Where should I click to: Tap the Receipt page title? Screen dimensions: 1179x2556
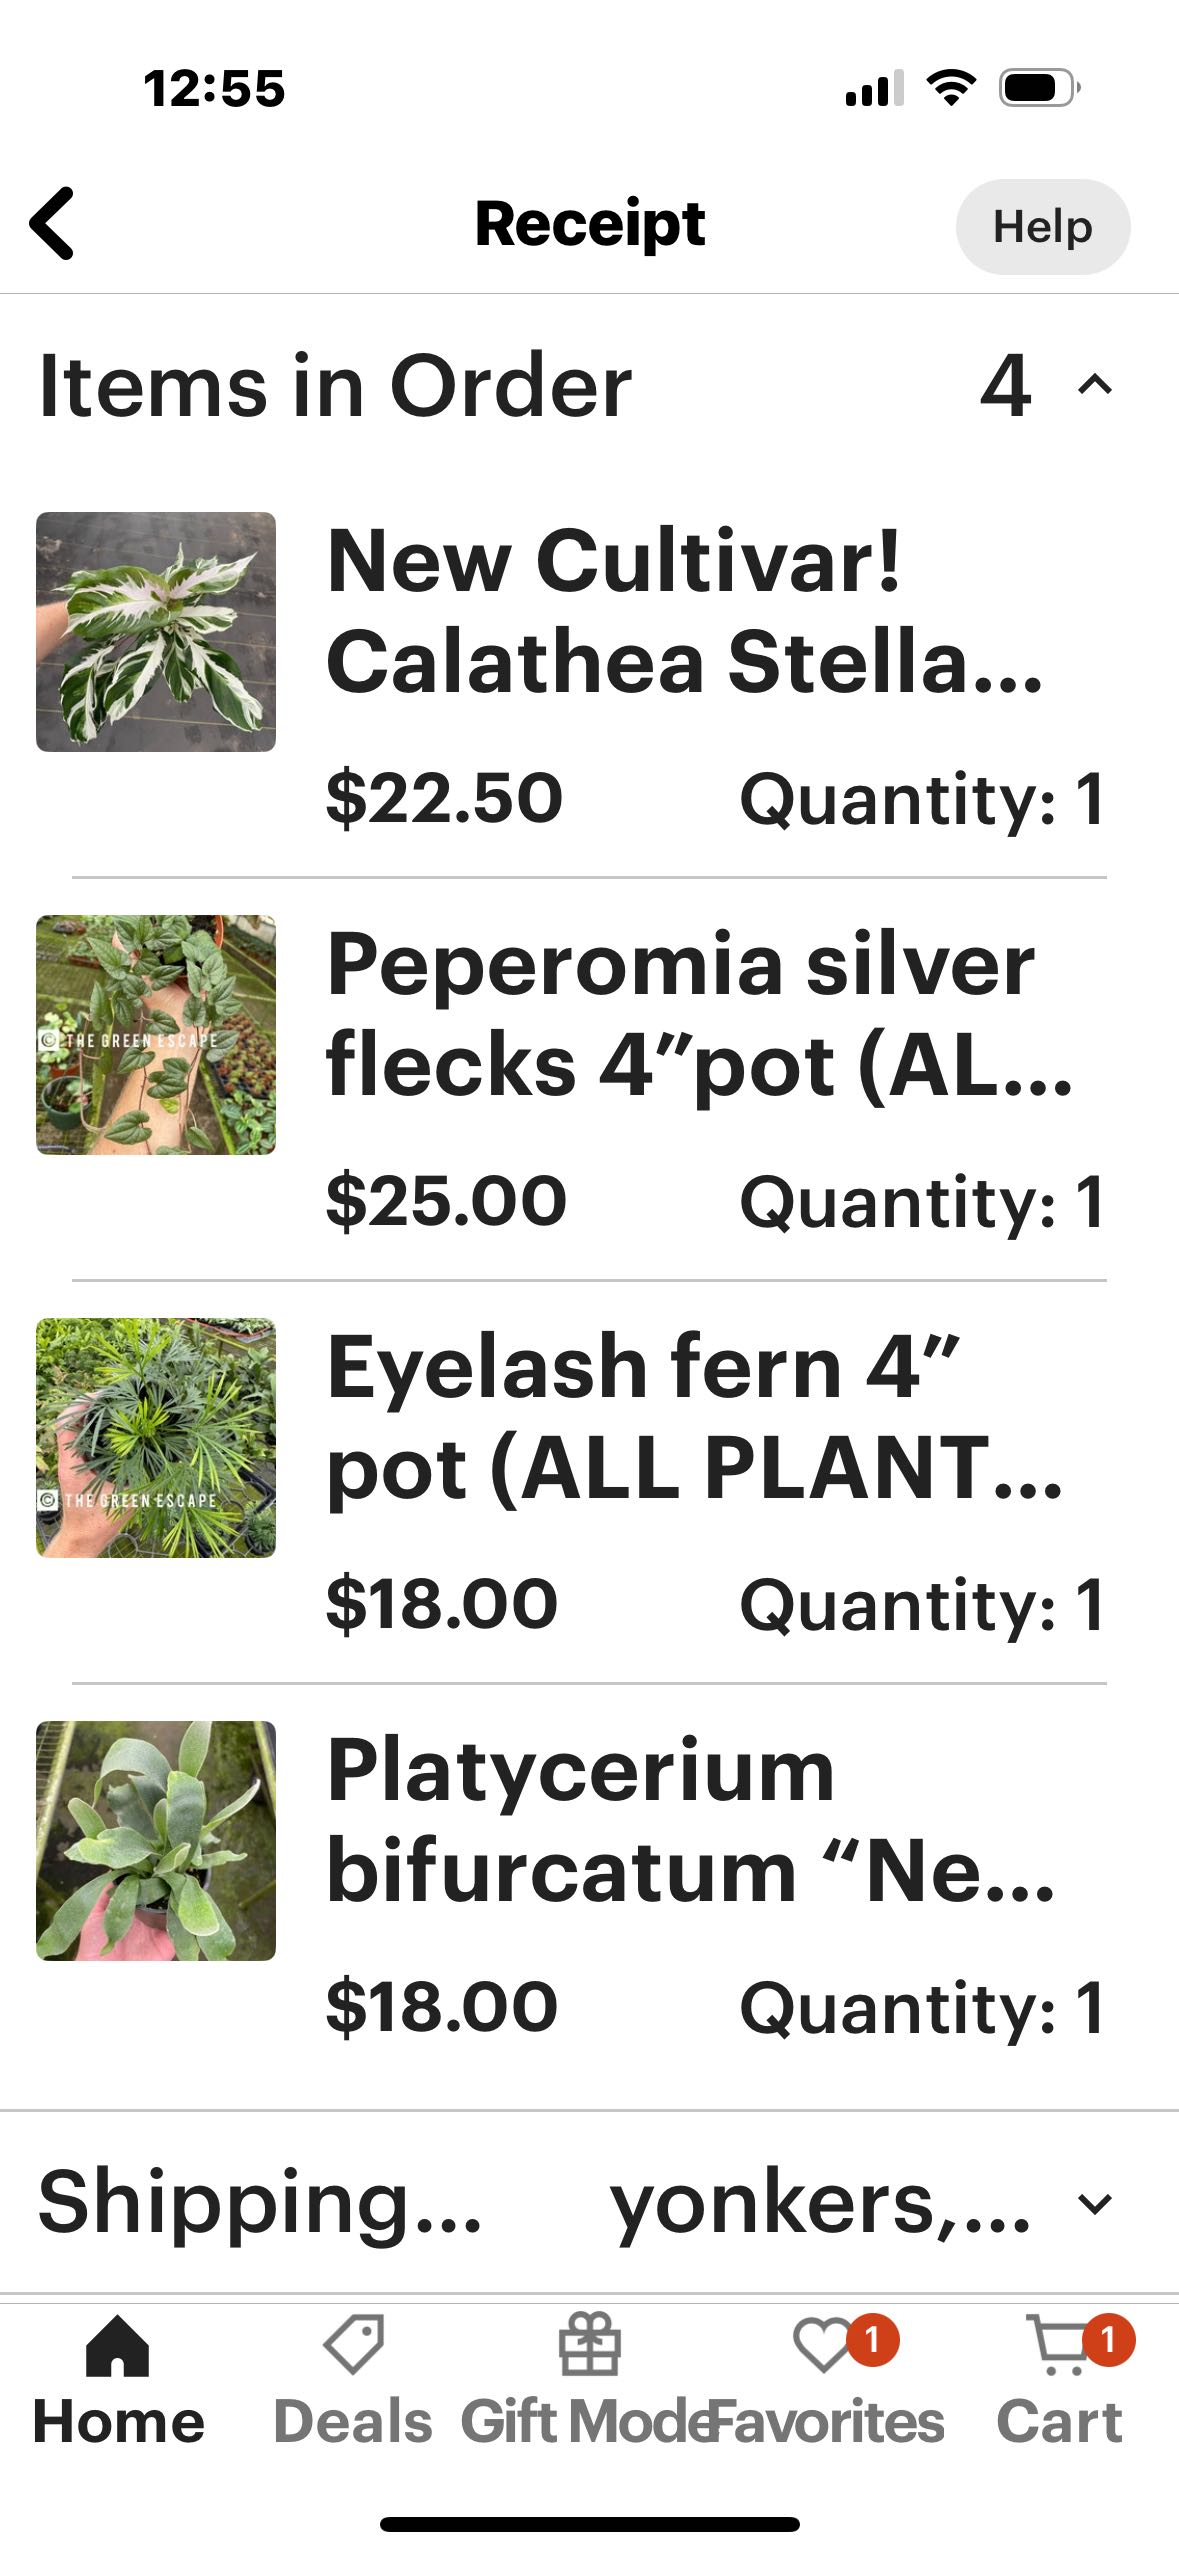tap(590, 224)
